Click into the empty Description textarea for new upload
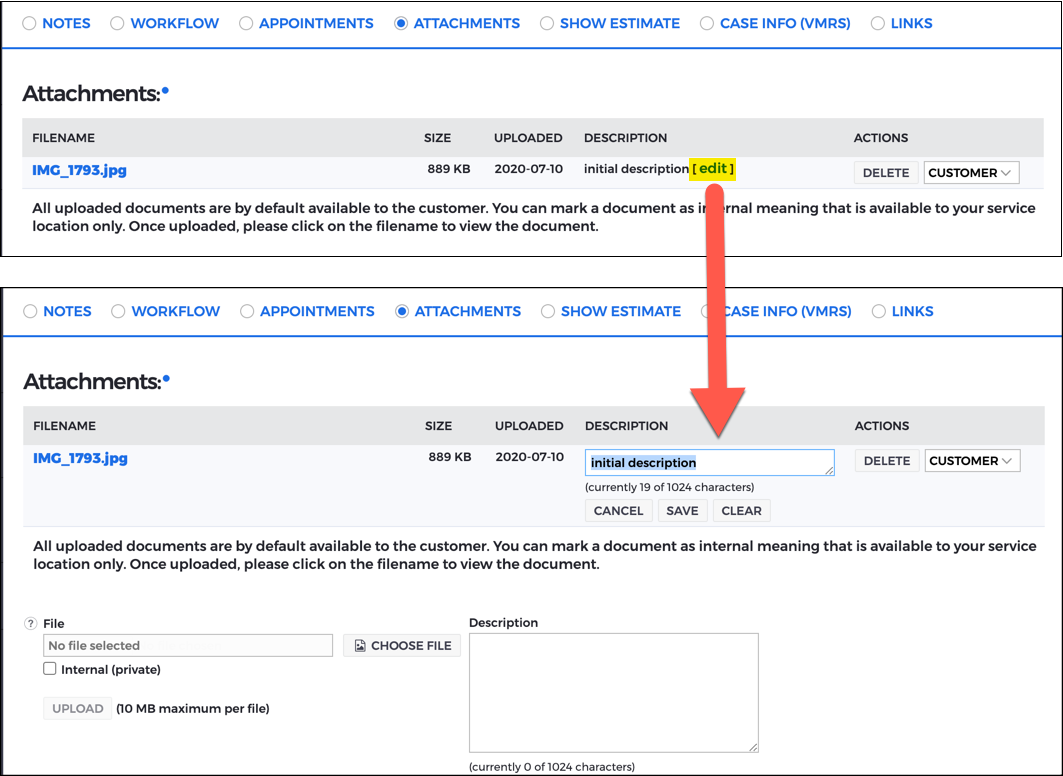 tap(614, 693)
